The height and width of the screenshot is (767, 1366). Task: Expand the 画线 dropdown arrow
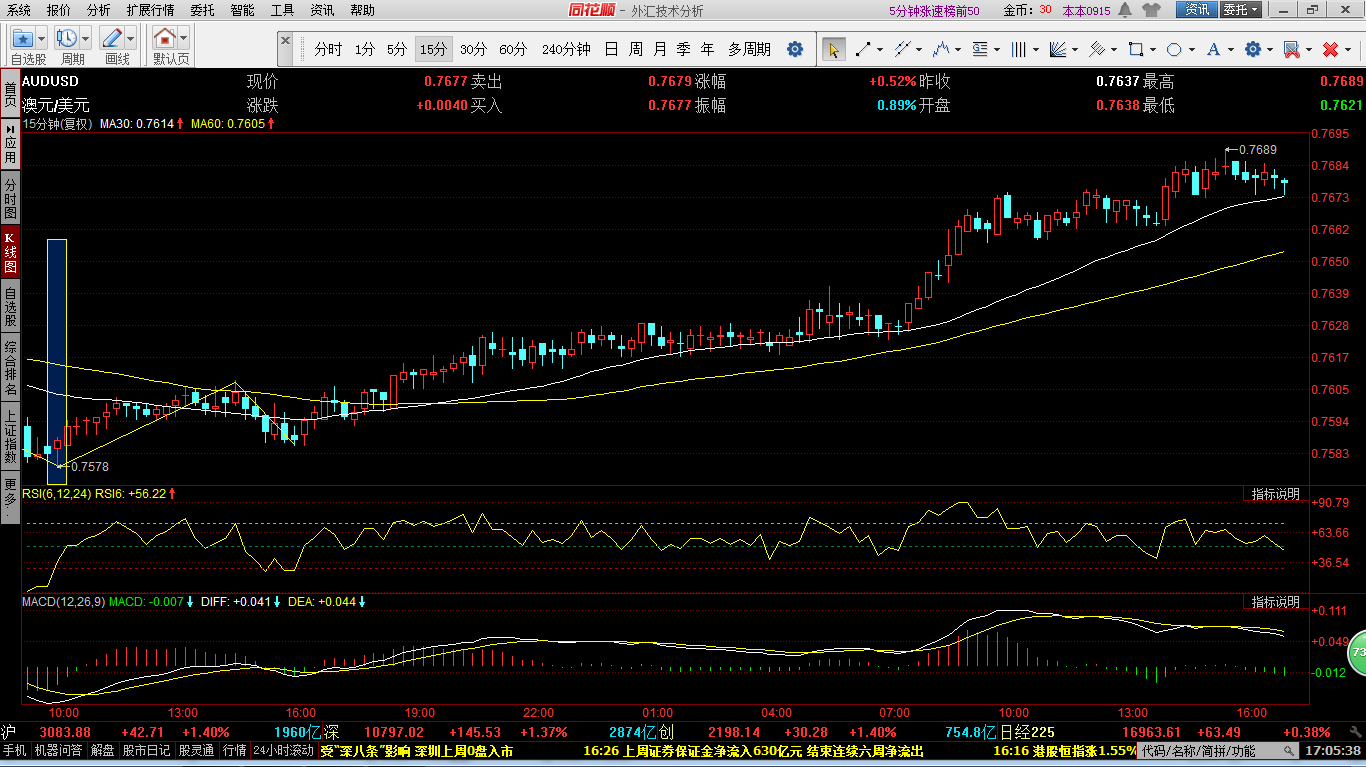point(132,39)
